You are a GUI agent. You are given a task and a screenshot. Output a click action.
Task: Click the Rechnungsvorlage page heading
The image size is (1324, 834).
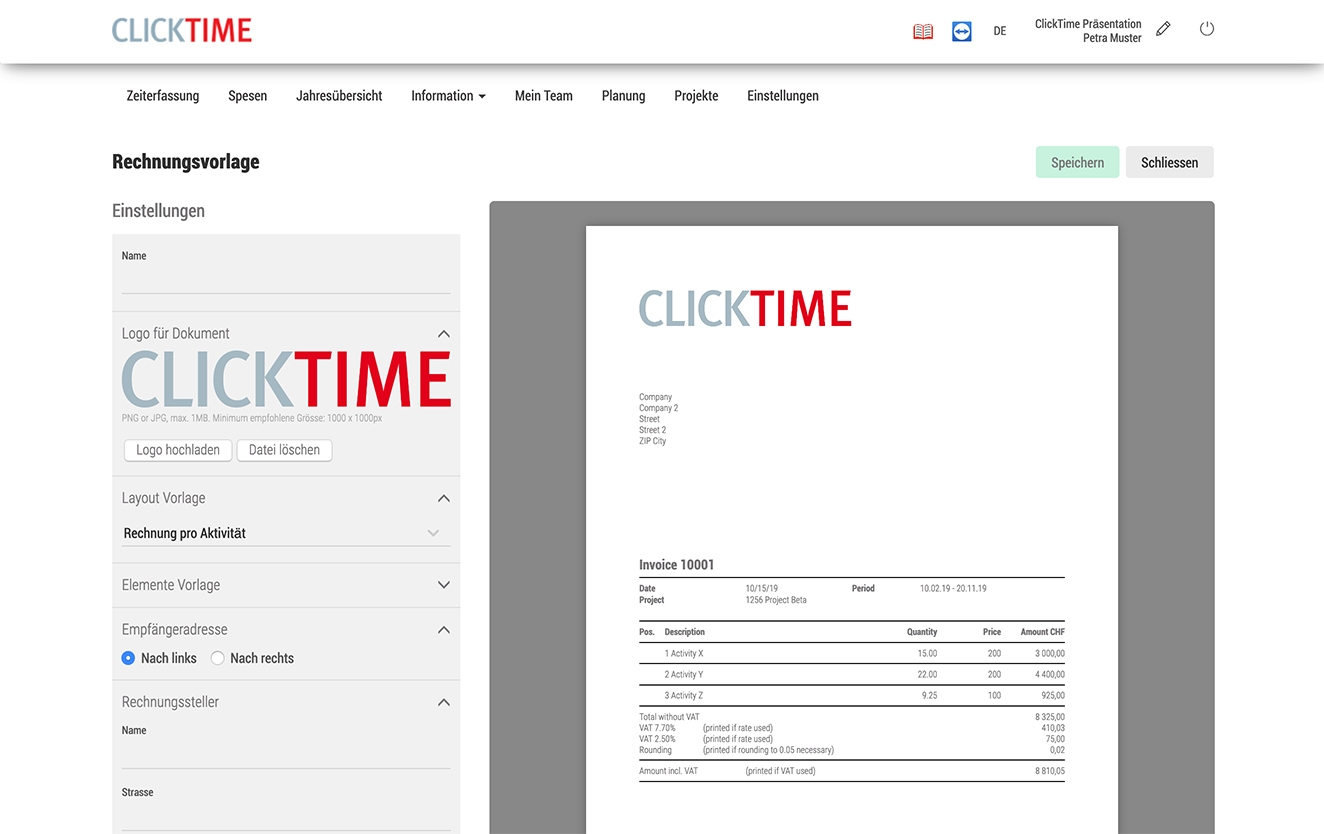186,162
